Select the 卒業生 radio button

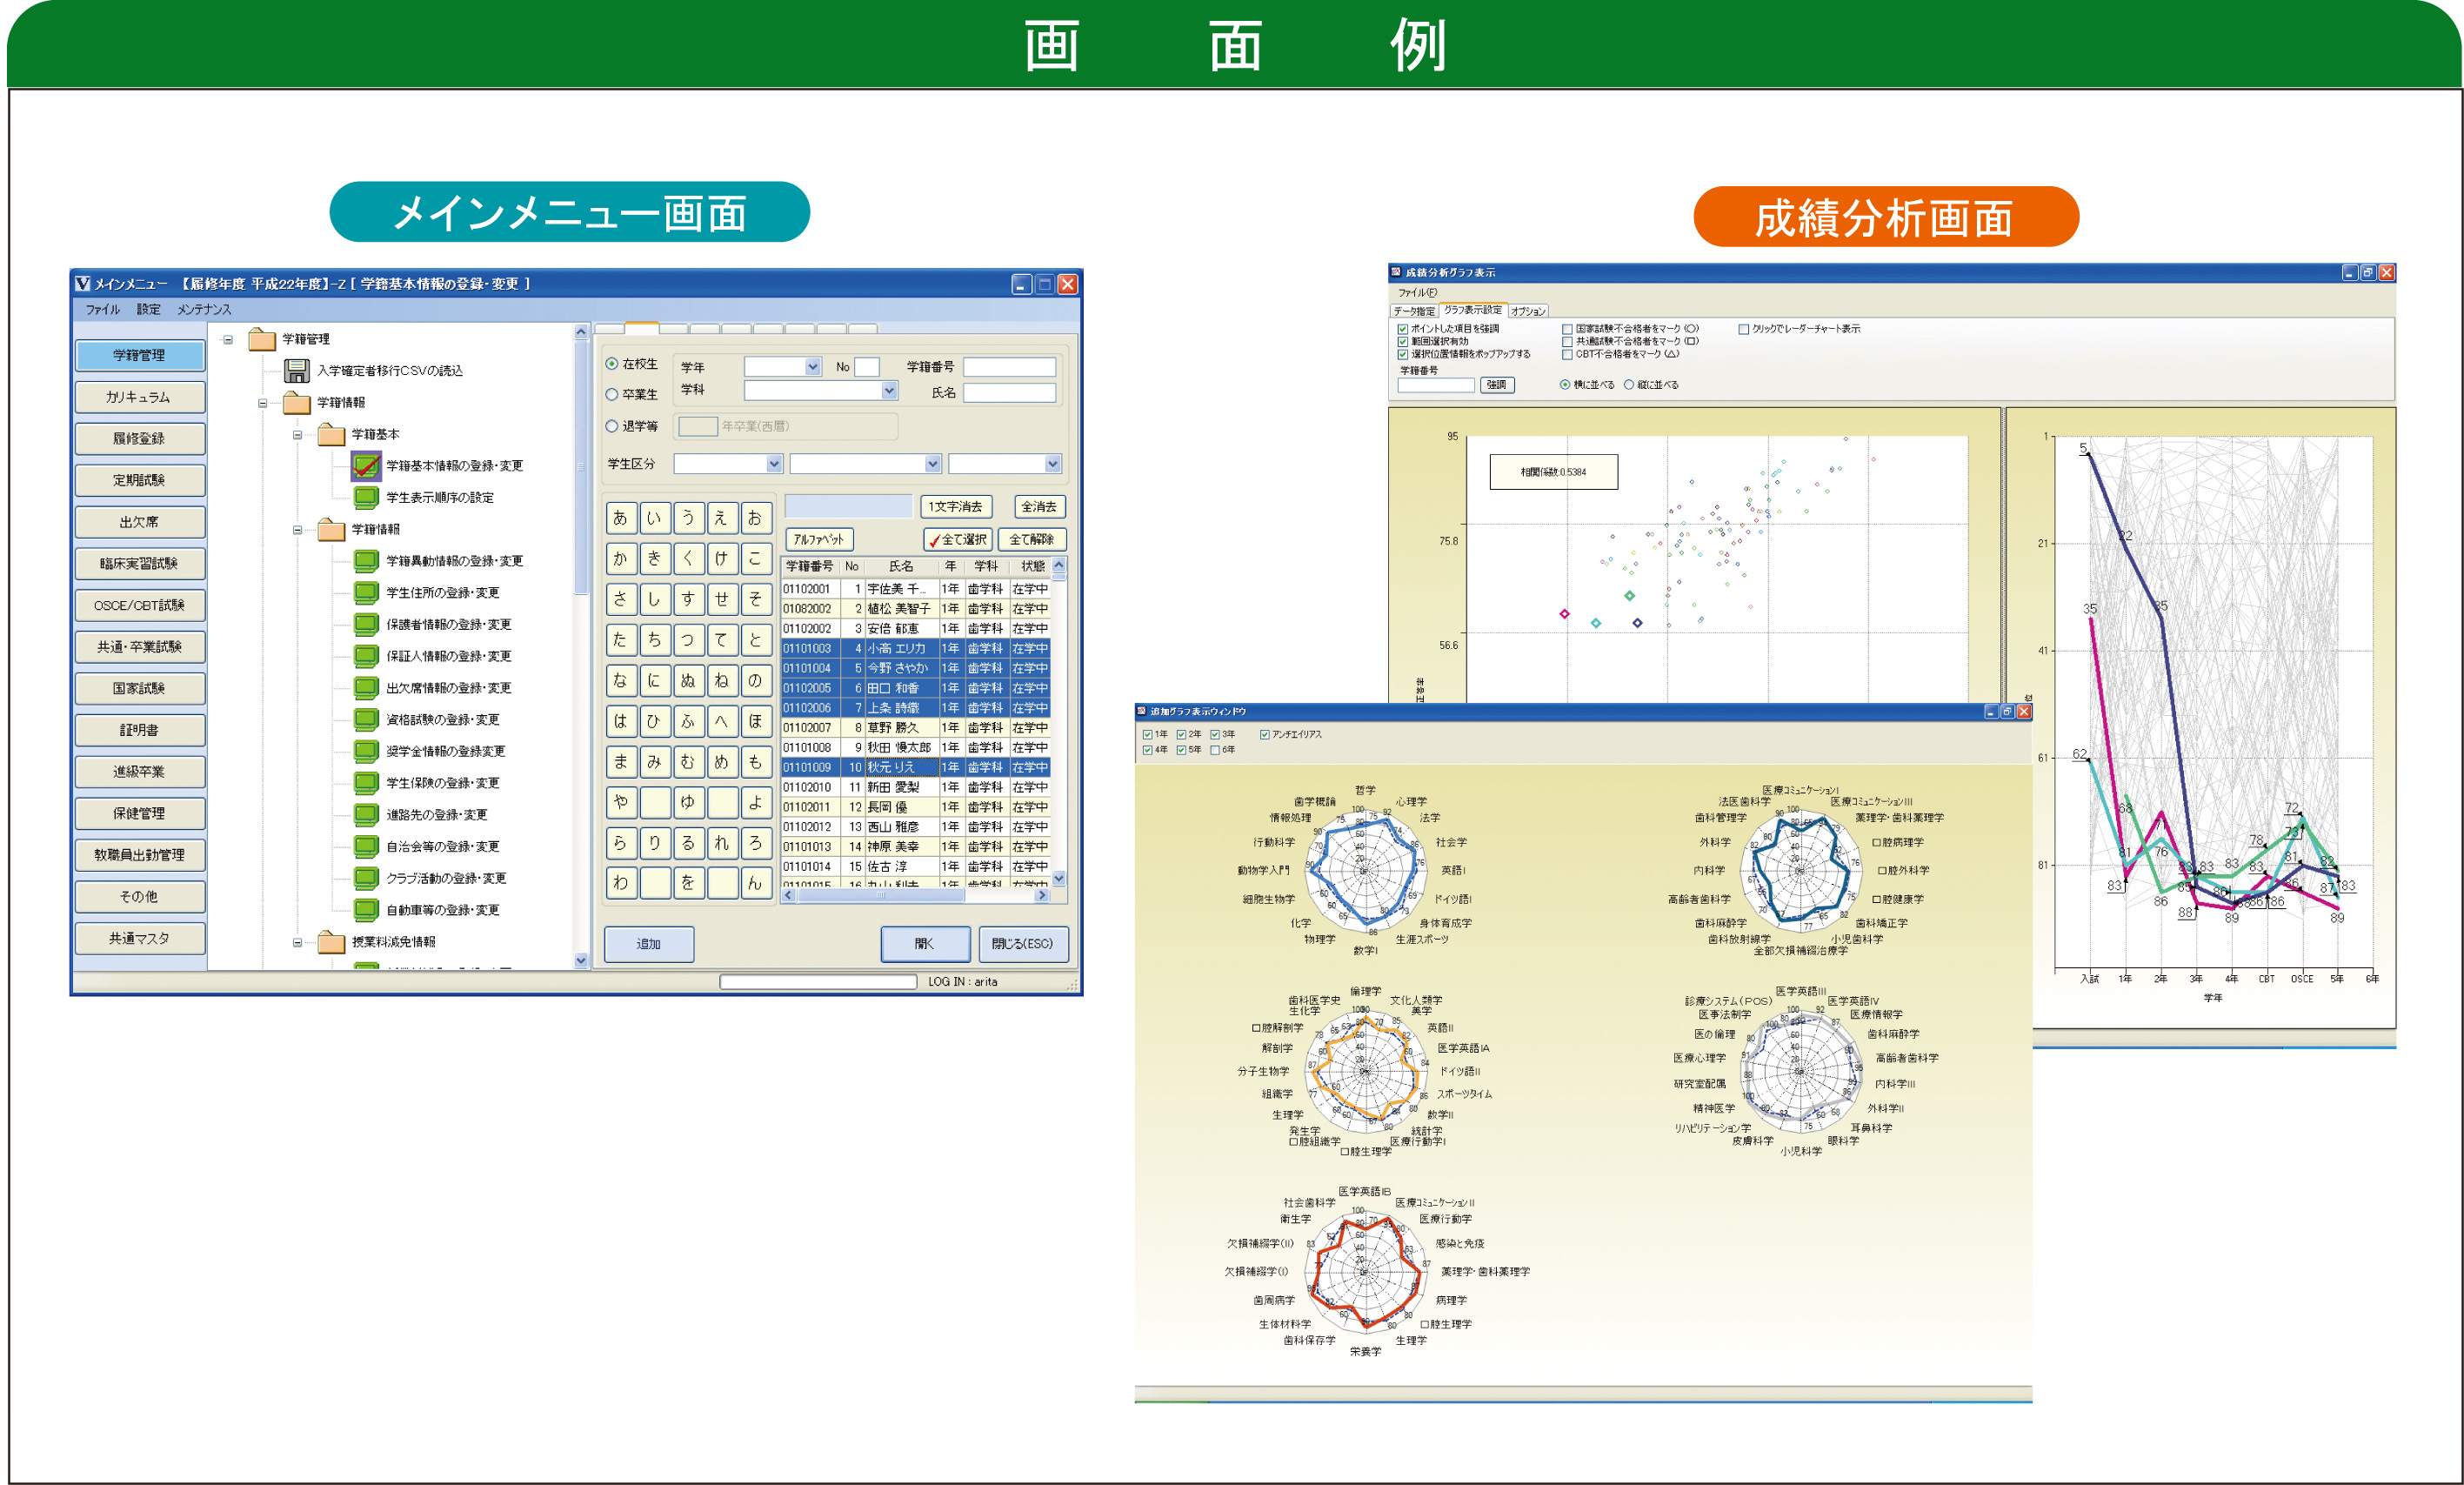click(x=612, y=395)
